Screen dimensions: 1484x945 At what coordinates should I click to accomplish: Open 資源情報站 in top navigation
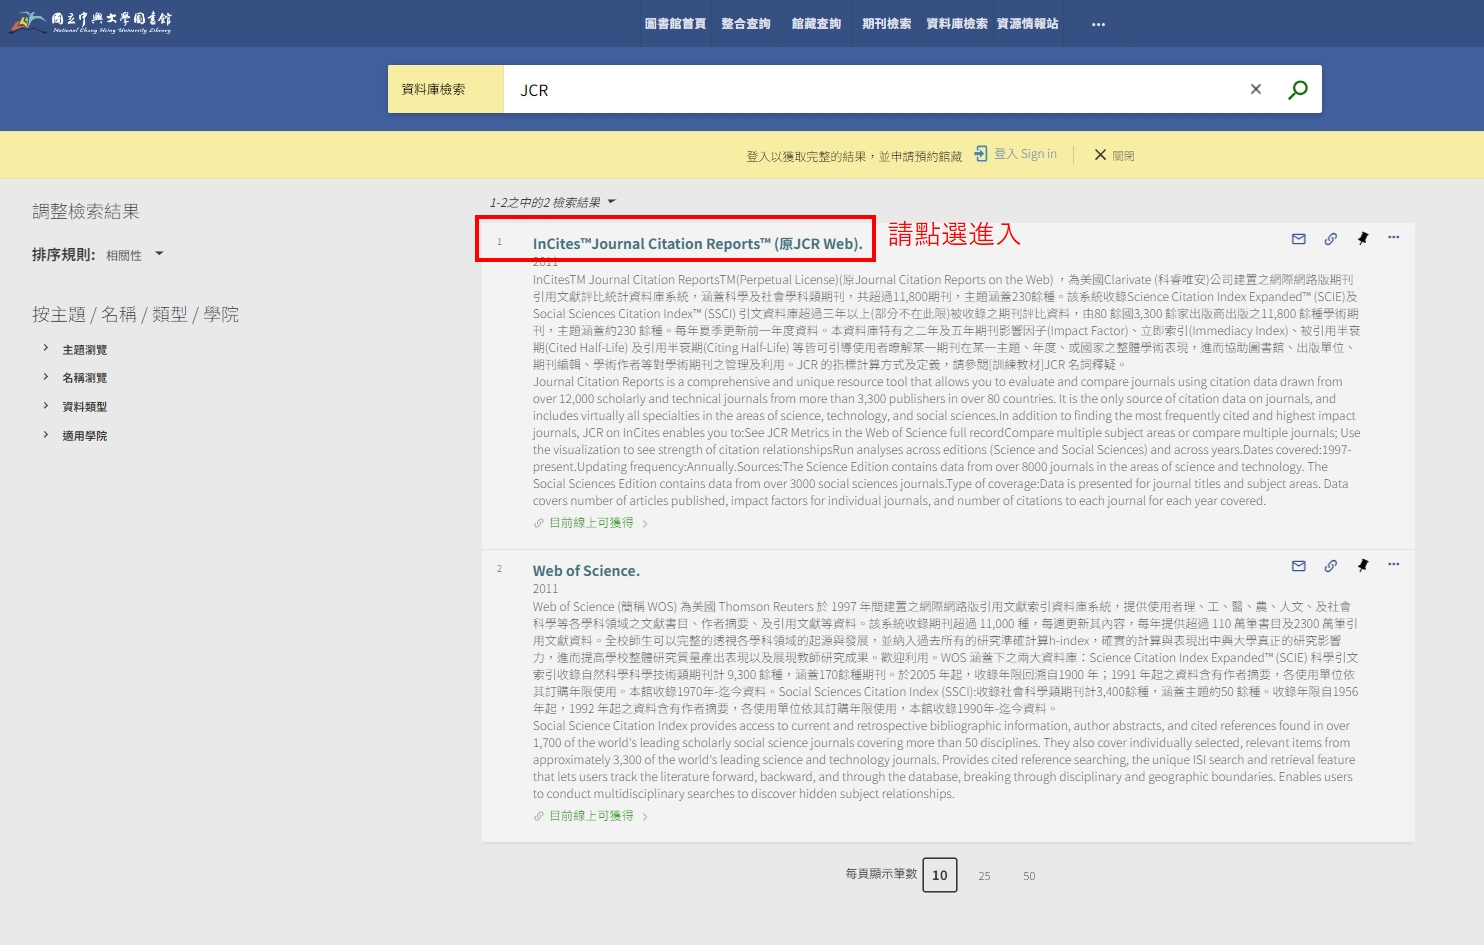(x=1027, y=24)
